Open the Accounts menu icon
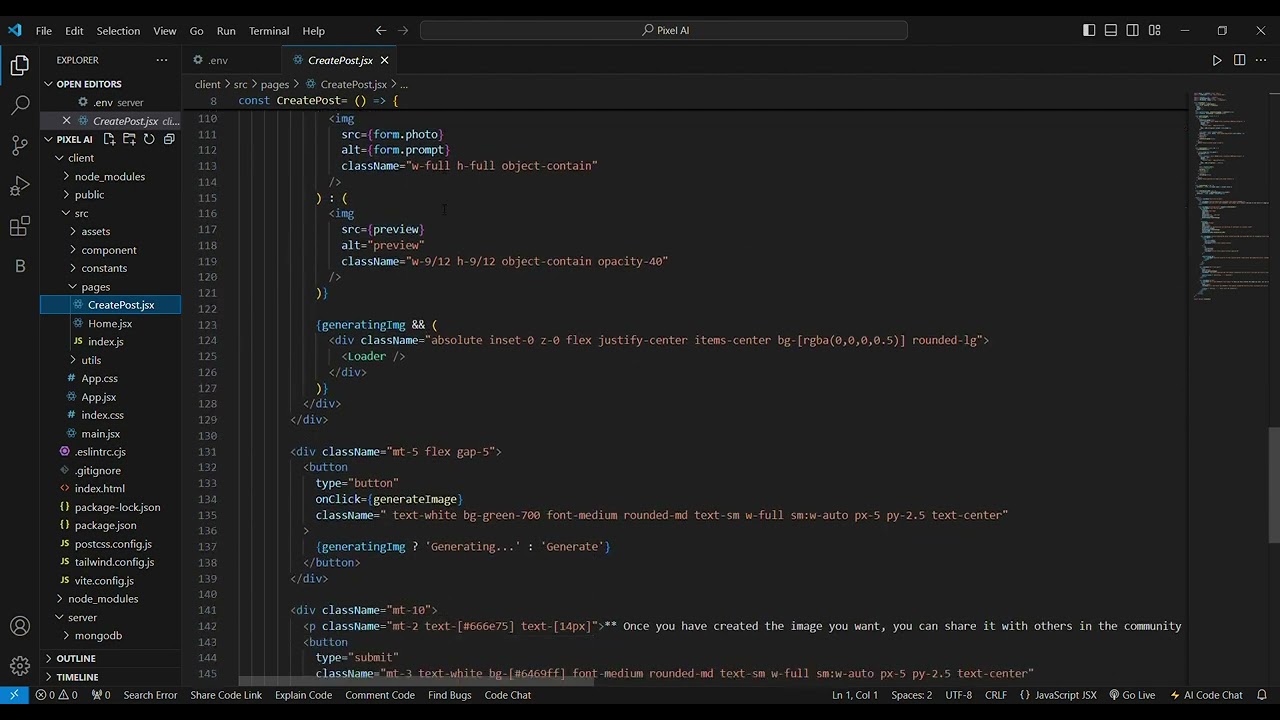This screenshot has height=720, width=1280. coord(20,627)
